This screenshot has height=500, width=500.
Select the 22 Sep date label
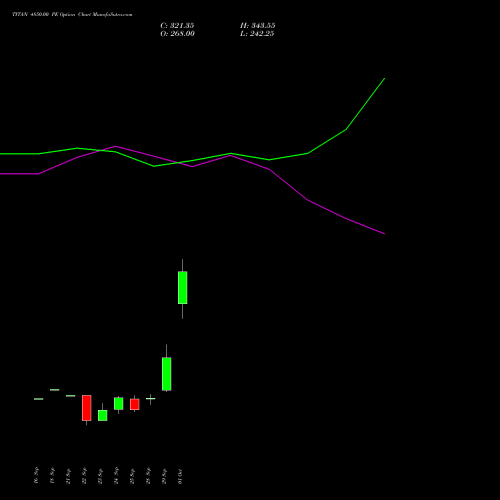pos(84,476)
